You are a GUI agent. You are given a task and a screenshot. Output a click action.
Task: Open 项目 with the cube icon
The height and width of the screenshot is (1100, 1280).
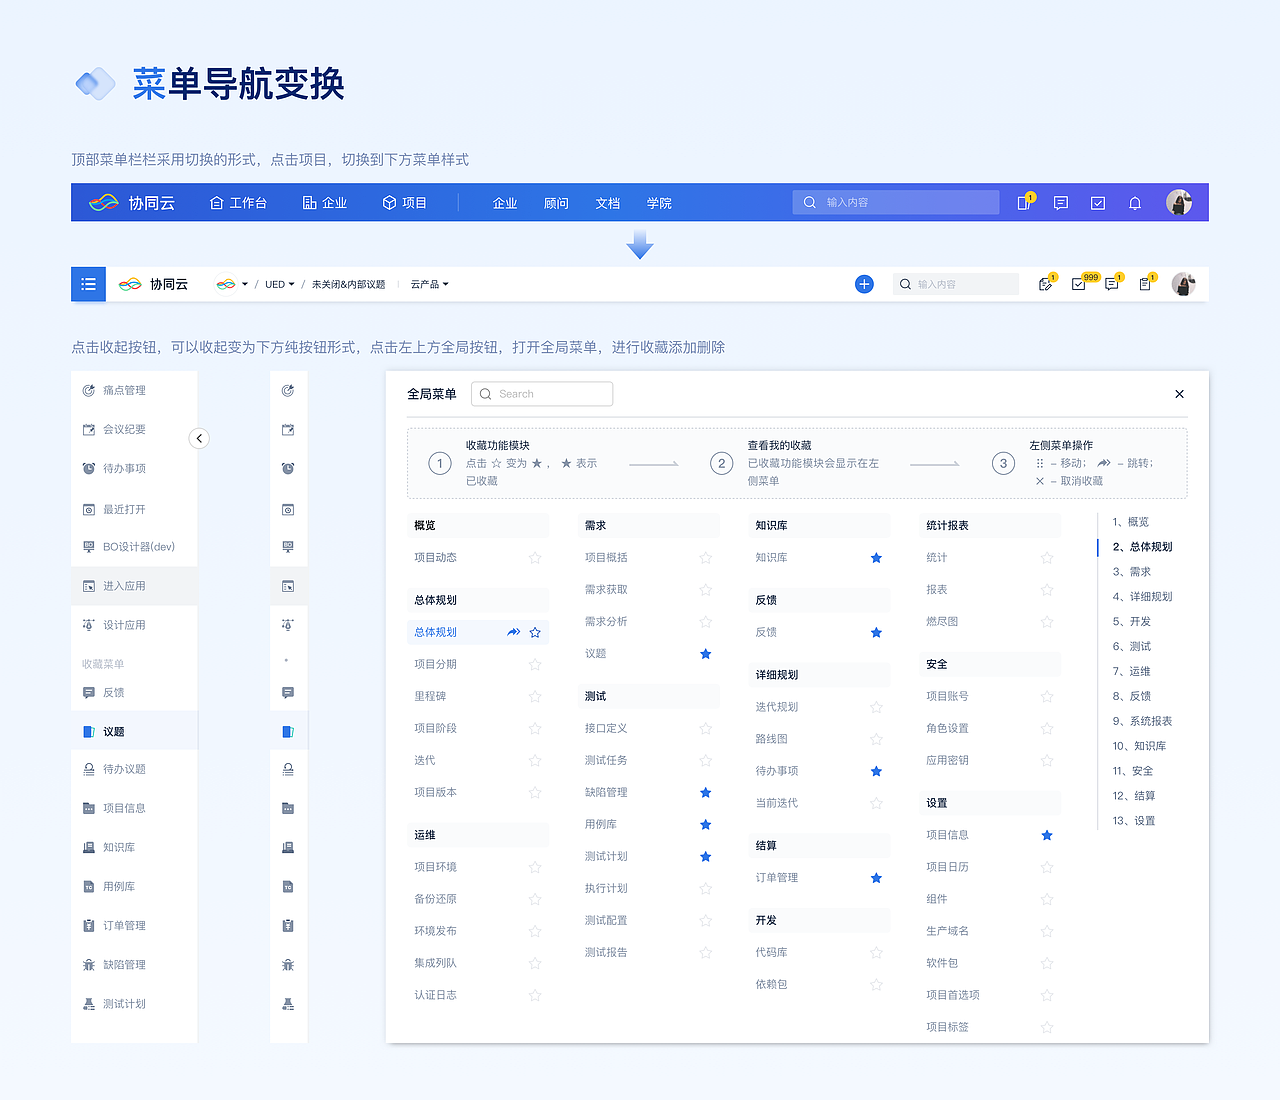tap(404, 203)
